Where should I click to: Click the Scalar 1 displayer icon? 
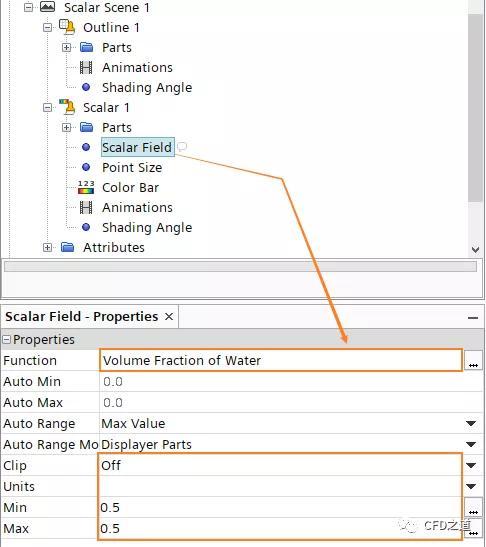click(x=67, y=107)
